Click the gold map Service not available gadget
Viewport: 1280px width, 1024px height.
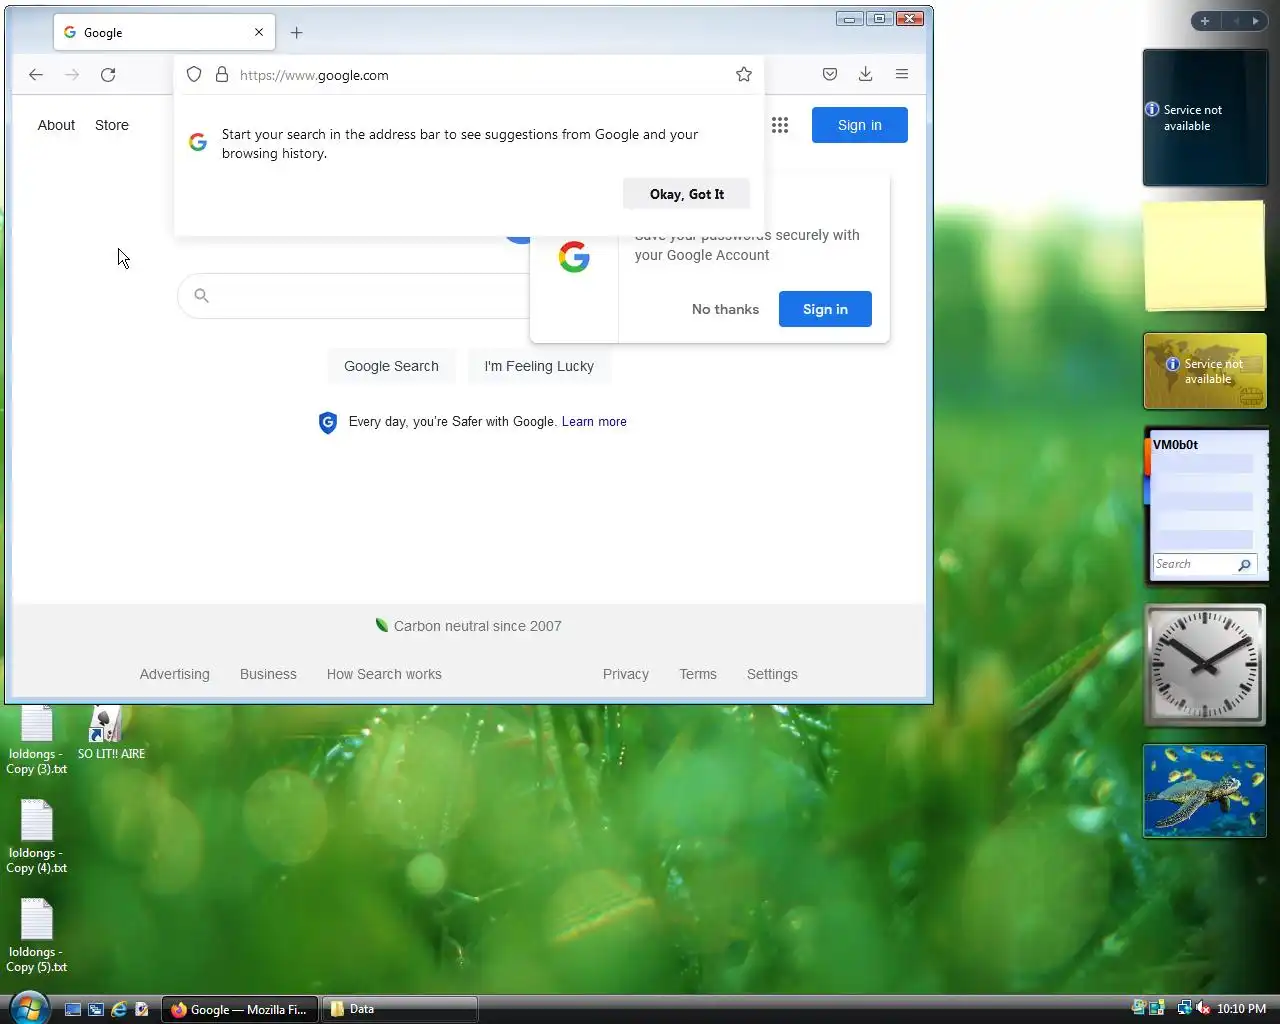[x=1205, y=371]
